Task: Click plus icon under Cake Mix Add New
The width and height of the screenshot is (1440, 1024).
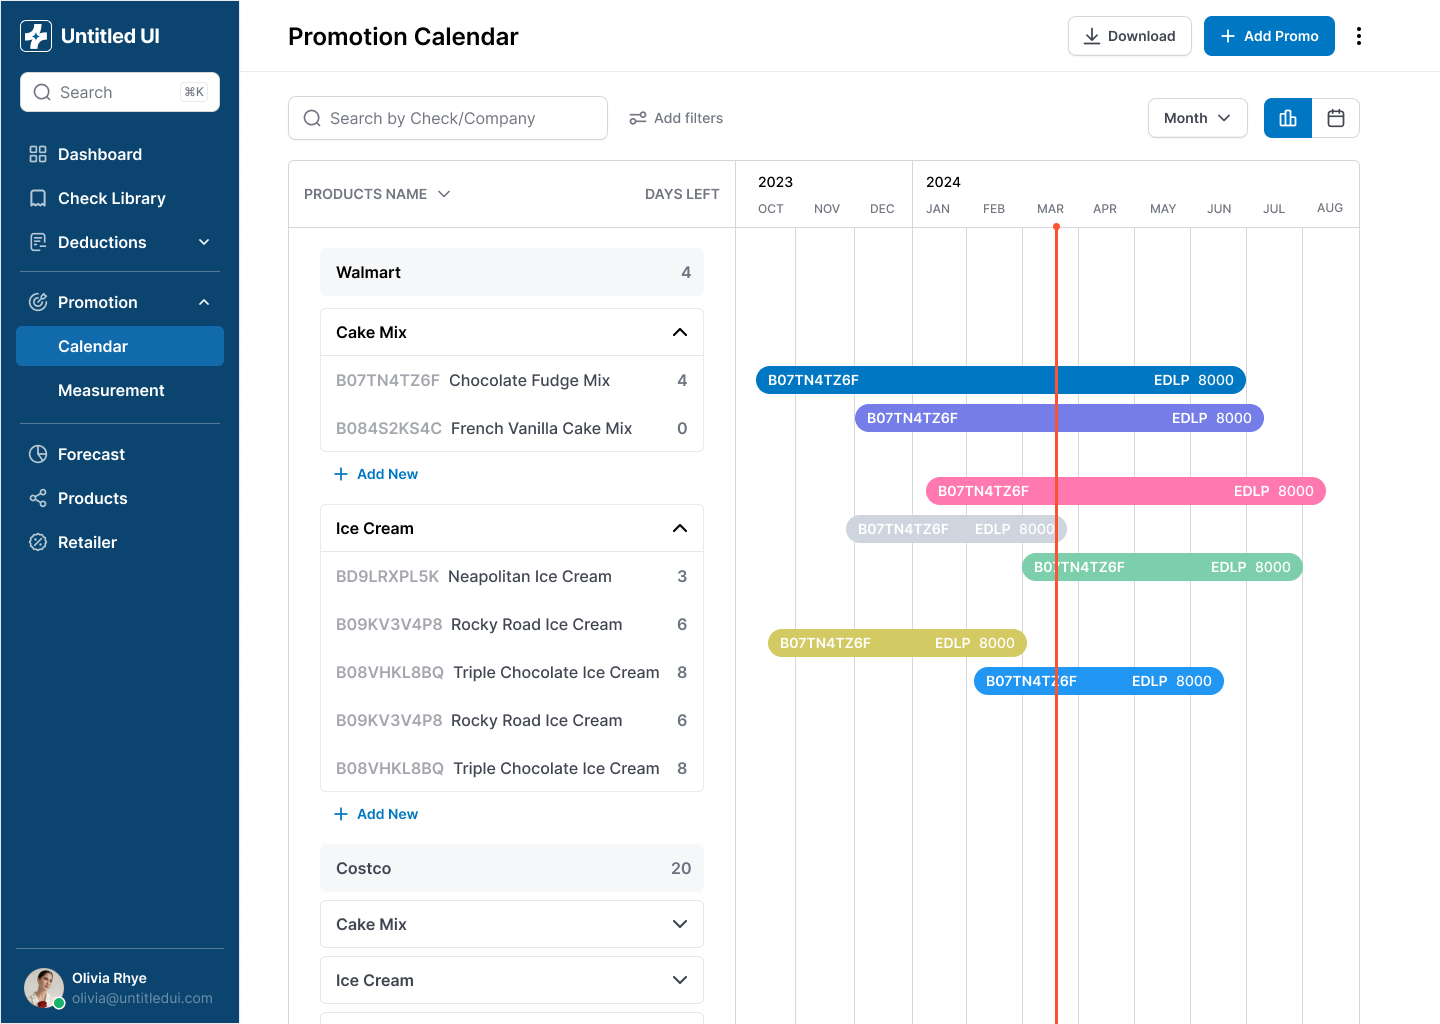Action: [341, 474]
